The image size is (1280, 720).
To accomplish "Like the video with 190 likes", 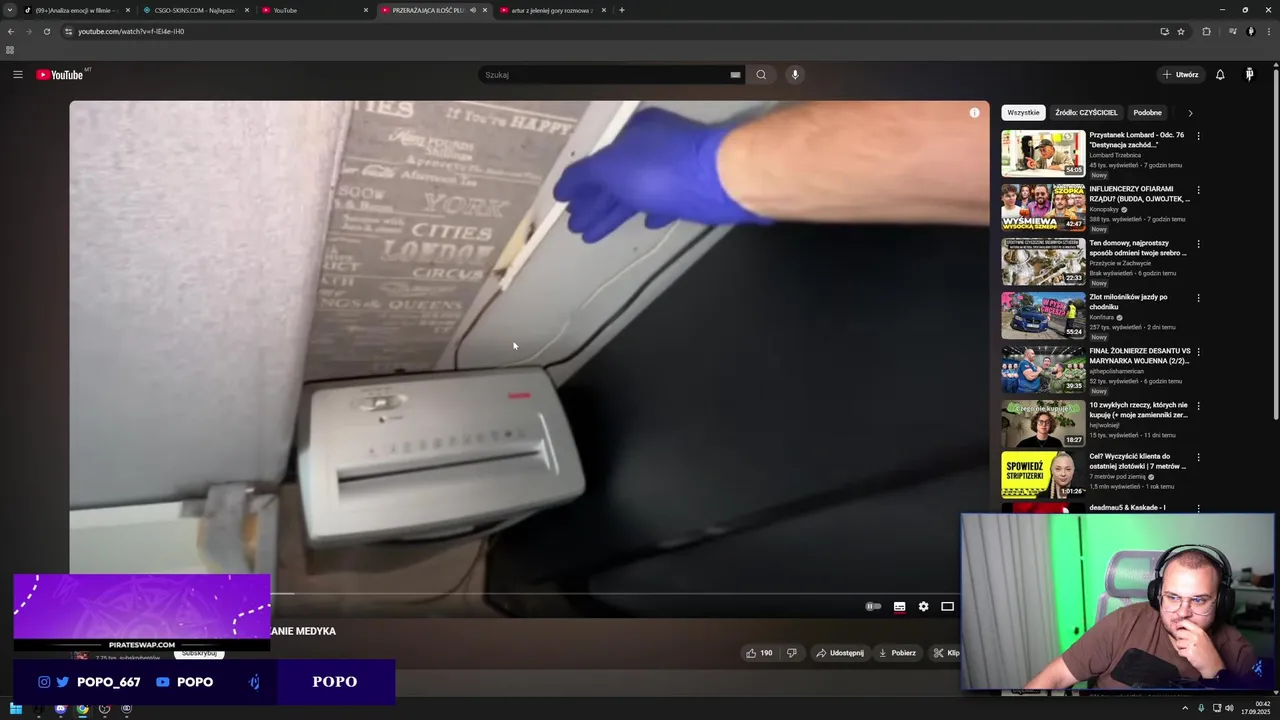I will (x=759, y=653).
